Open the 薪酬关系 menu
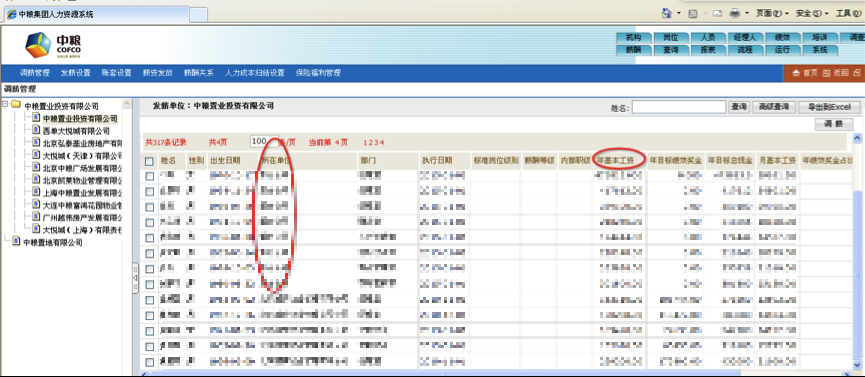This screenshot has width=865, height=377. click(x=199, y=73)
